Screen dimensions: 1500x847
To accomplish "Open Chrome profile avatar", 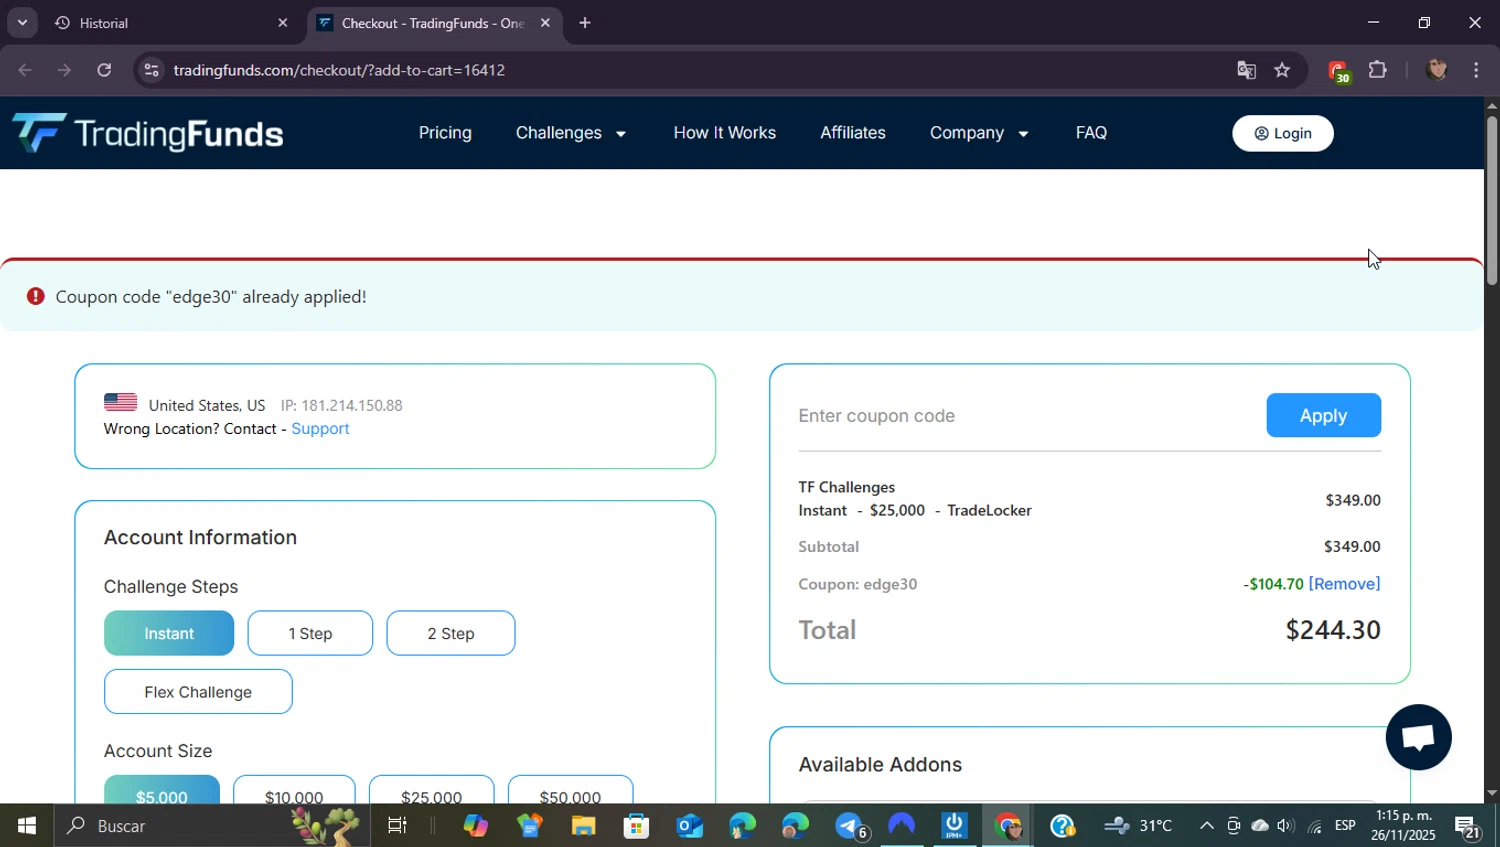I will tap(1437, 70).
